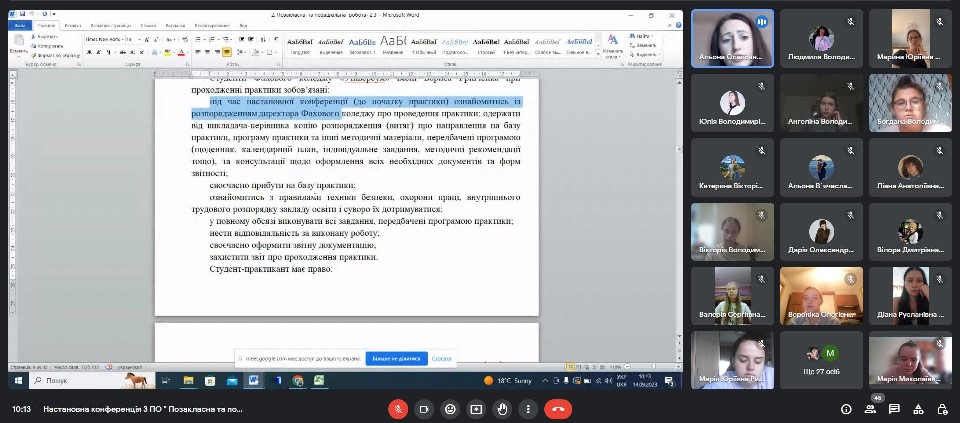The height and width of the screenshot is (423, 960).
Task: Open more options in Meet controls
Action: click(527, 409)
